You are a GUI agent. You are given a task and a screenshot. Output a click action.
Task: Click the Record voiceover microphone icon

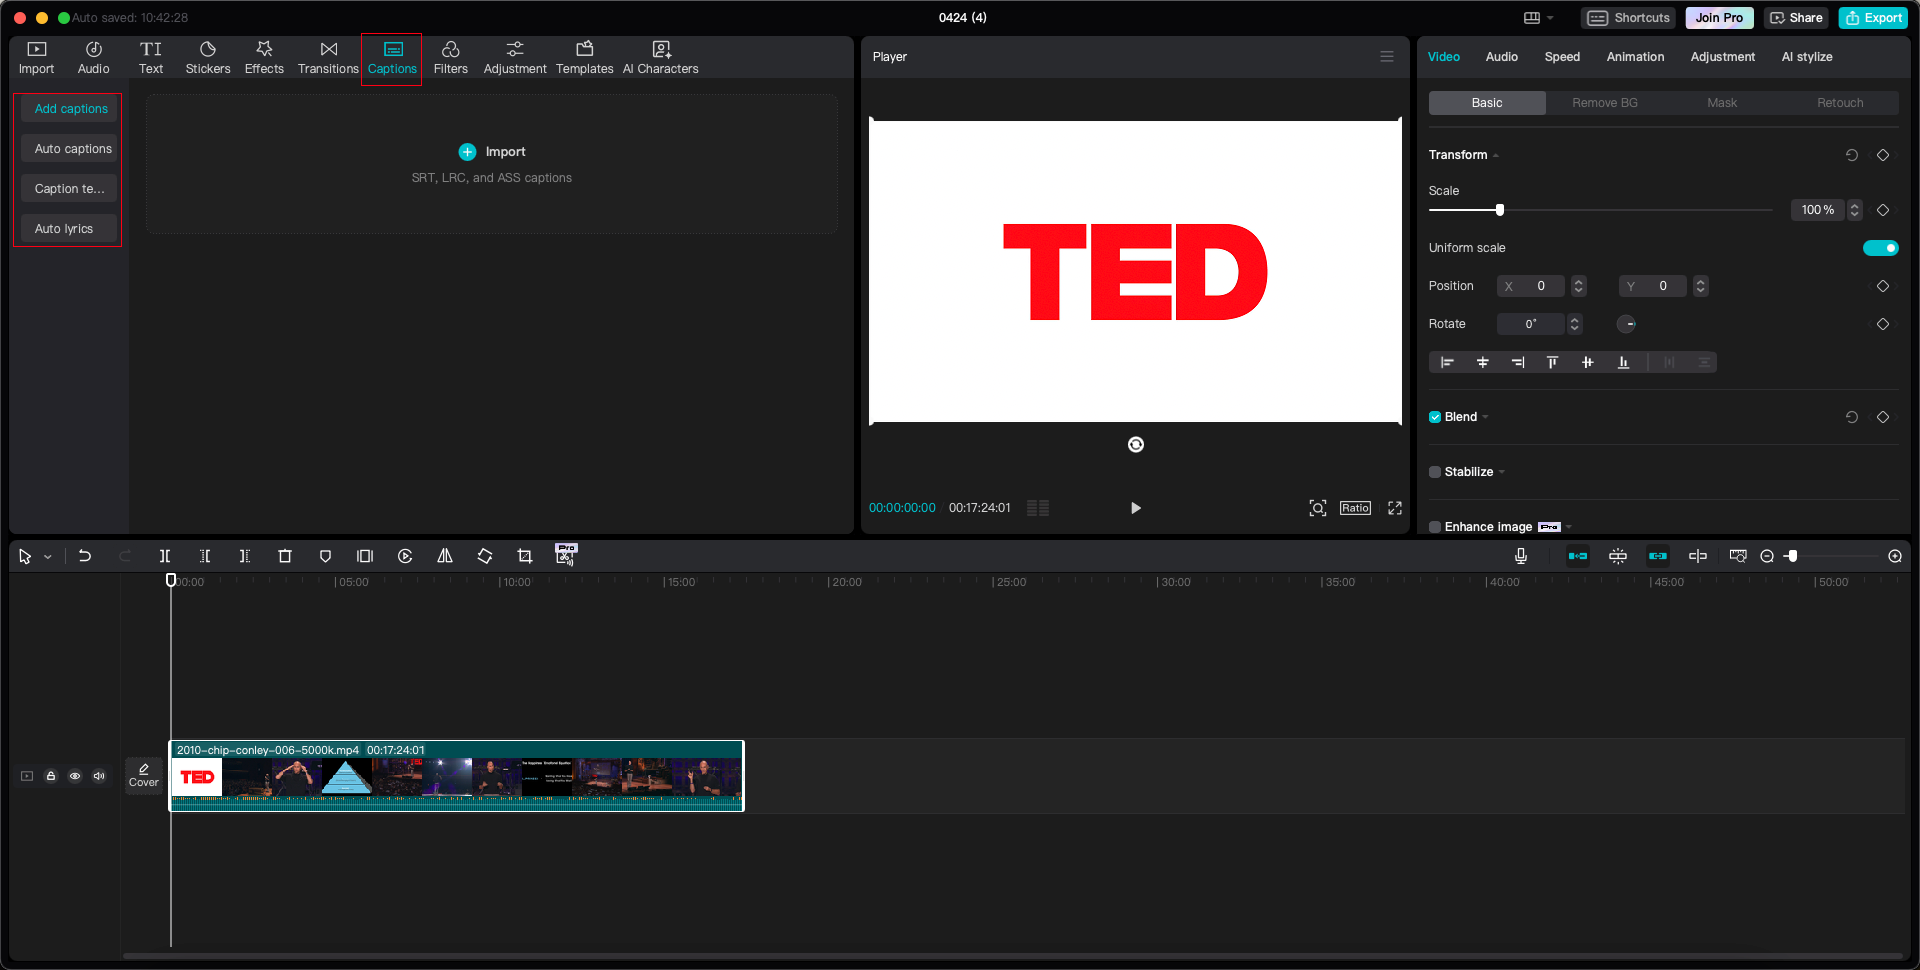tap(1521, 556)
